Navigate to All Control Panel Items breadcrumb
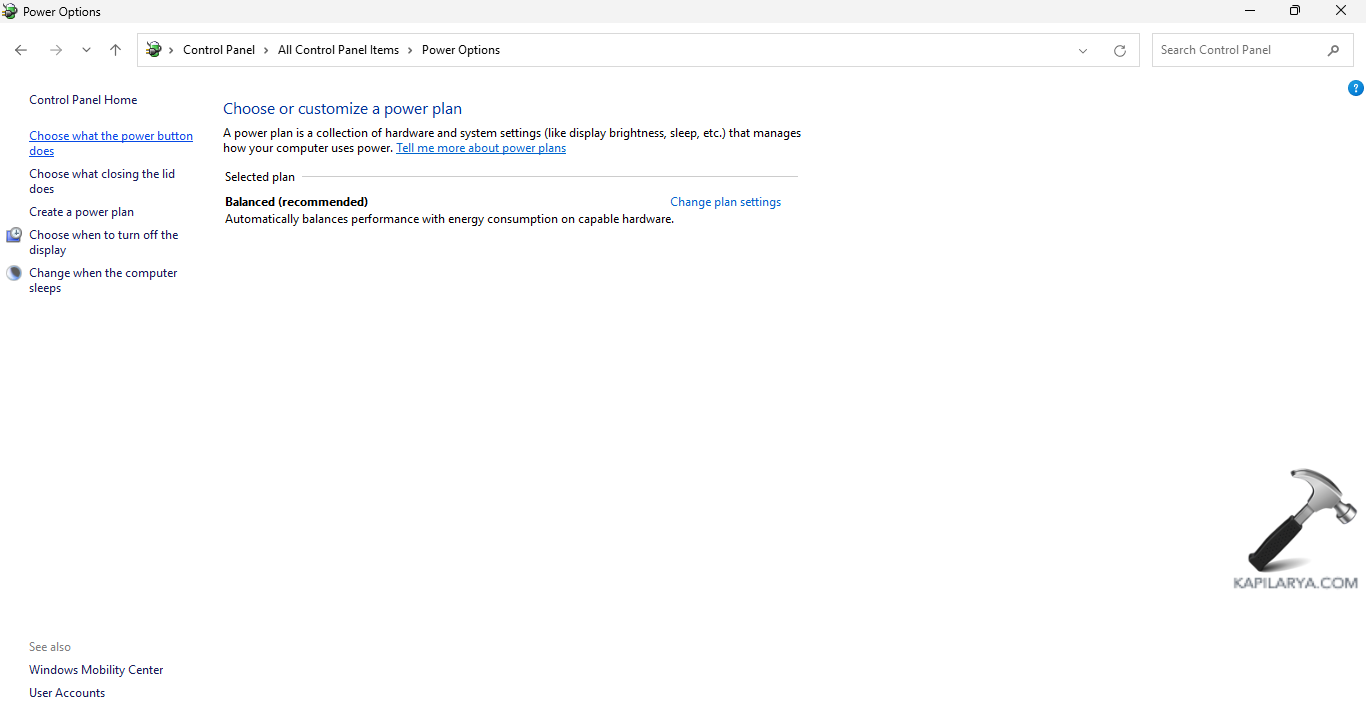The height and width of the screenshot is (712, 1366). 338,50
